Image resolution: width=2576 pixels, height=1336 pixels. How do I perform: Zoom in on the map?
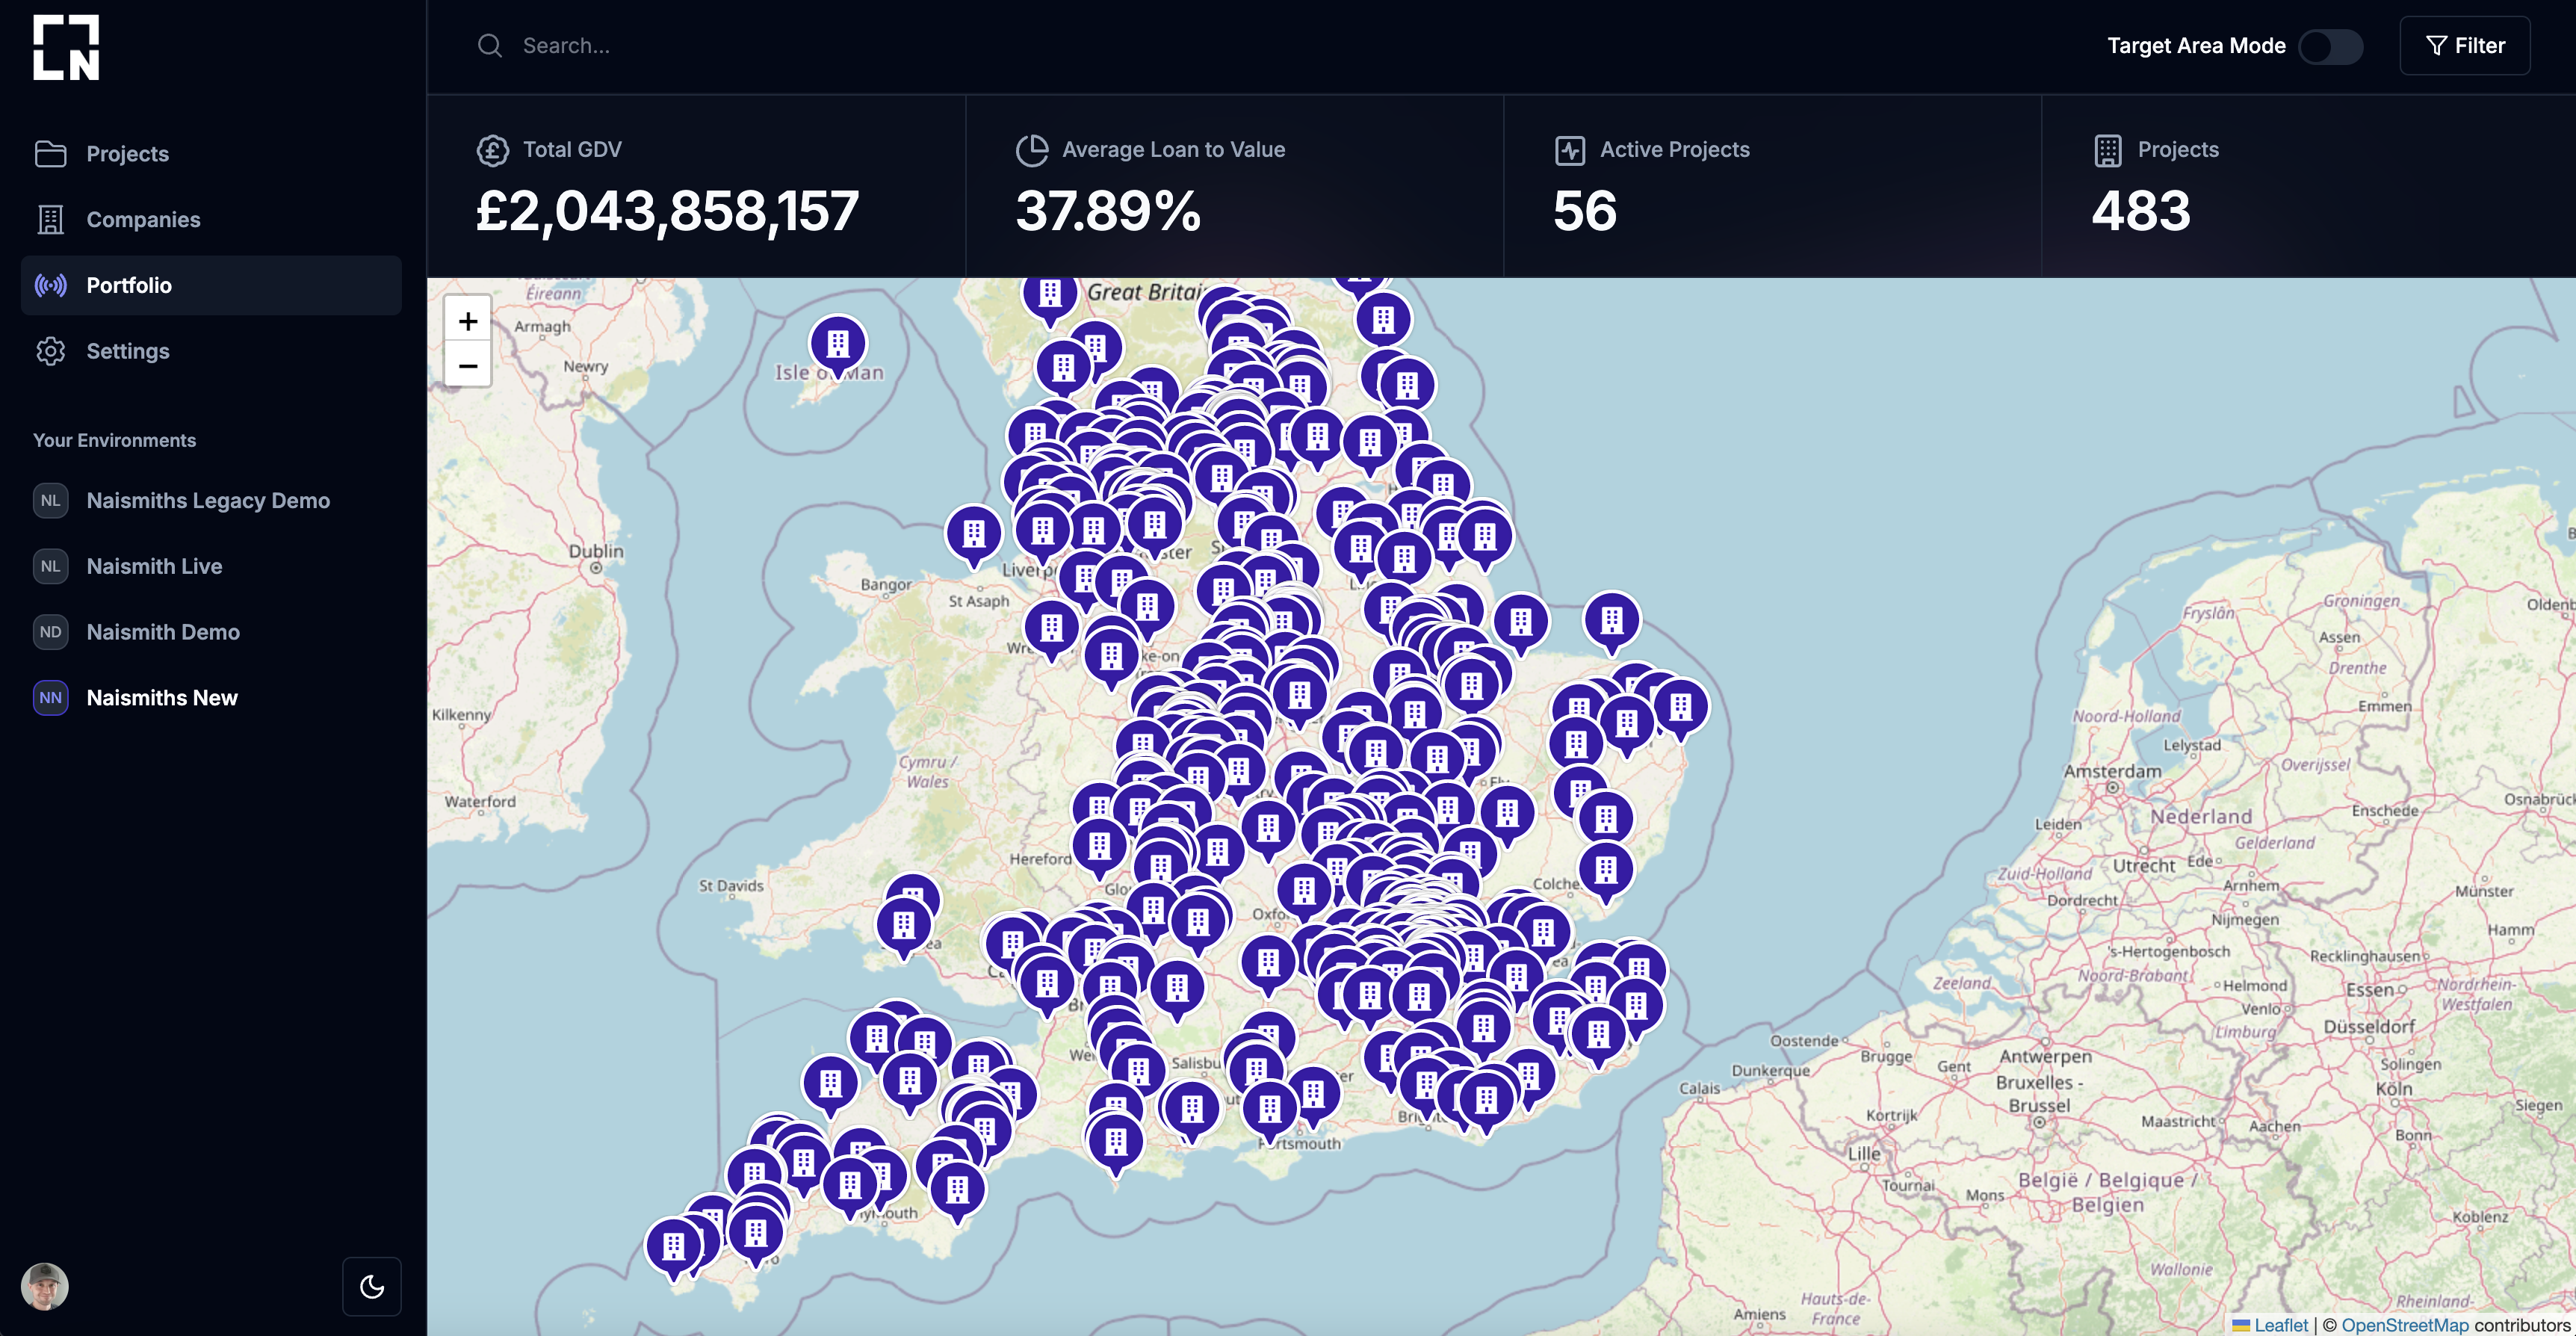coord(467,321)
